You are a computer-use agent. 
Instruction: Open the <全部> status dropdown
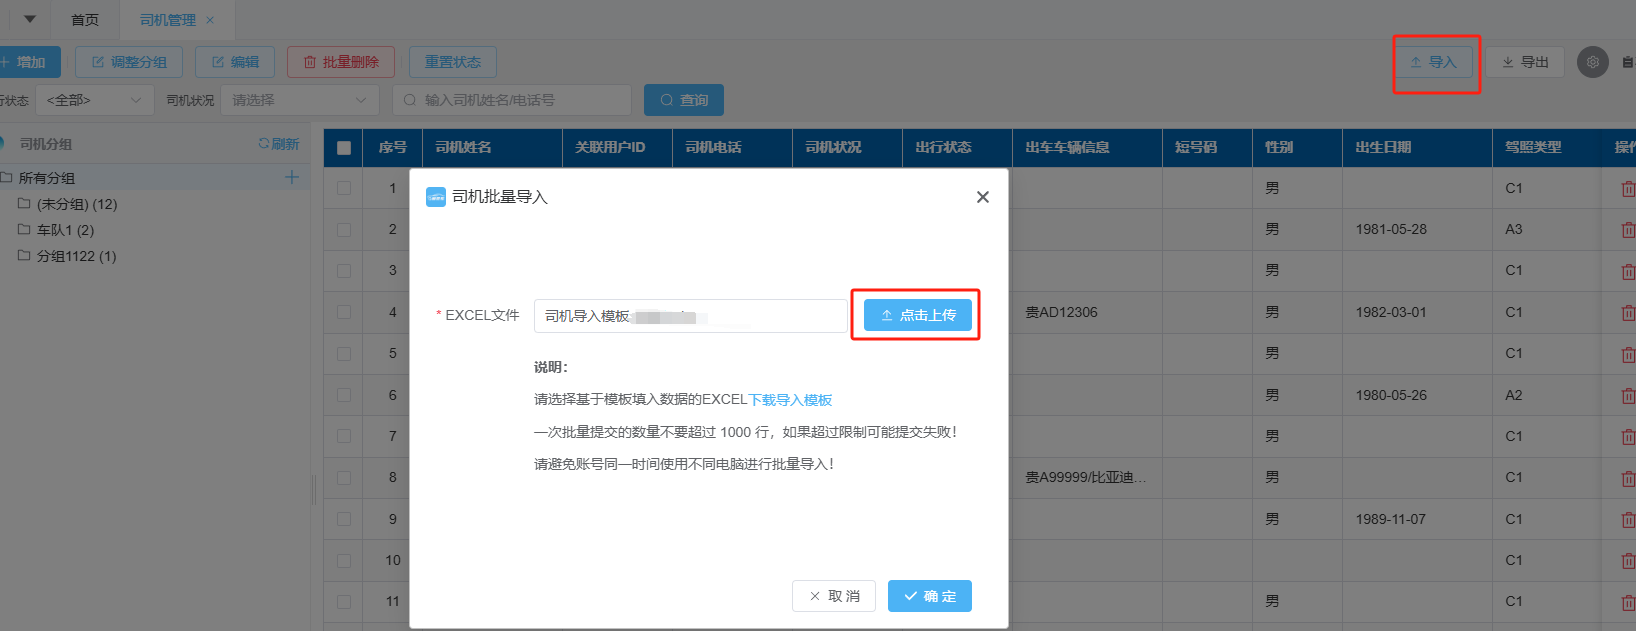point(94,100)
